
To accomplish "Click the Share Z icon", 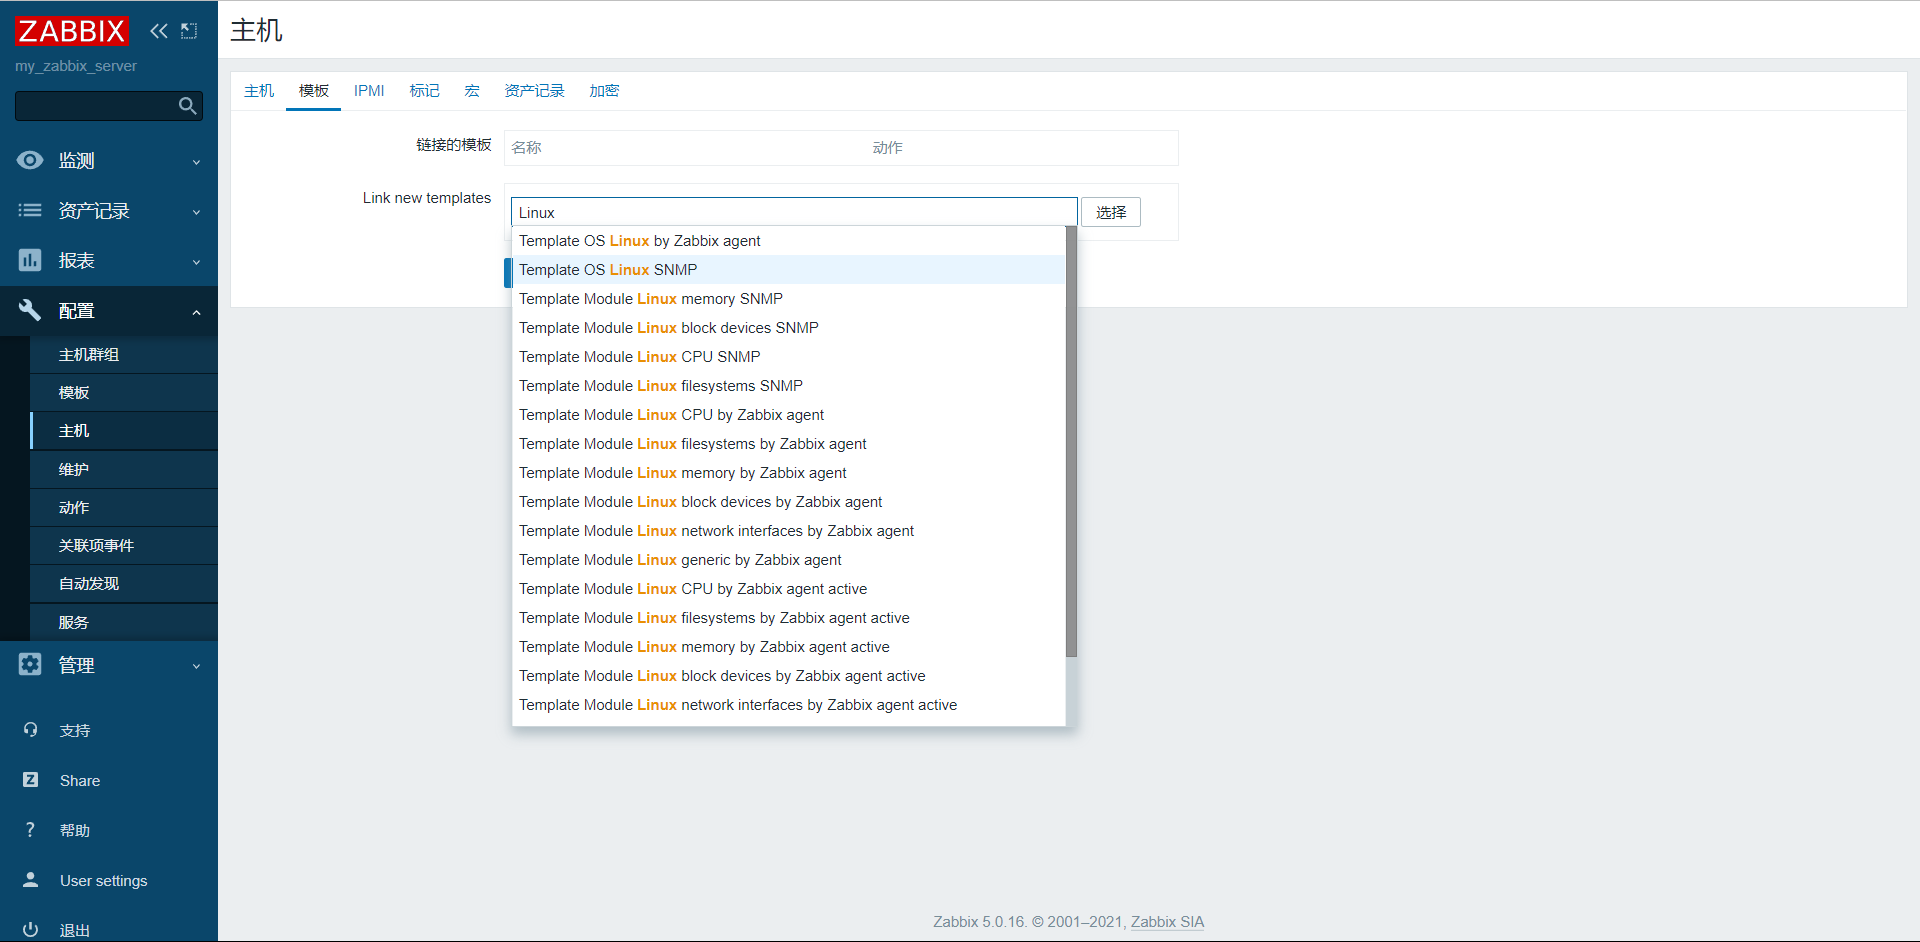I will tap(30, 780).
